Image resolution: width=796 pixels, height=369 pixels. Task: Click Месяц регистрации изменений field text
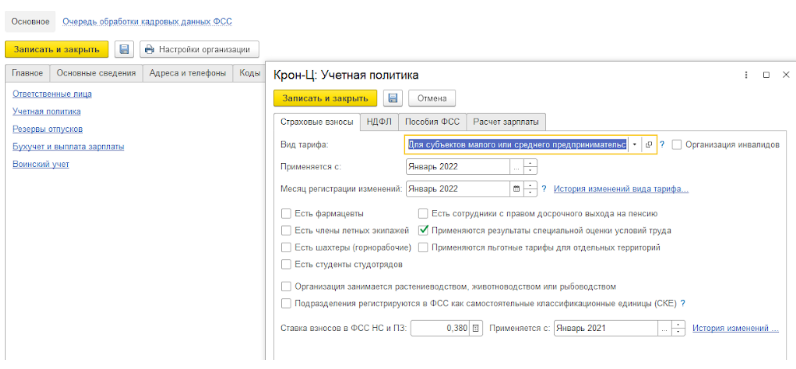[x=458, y=189]
